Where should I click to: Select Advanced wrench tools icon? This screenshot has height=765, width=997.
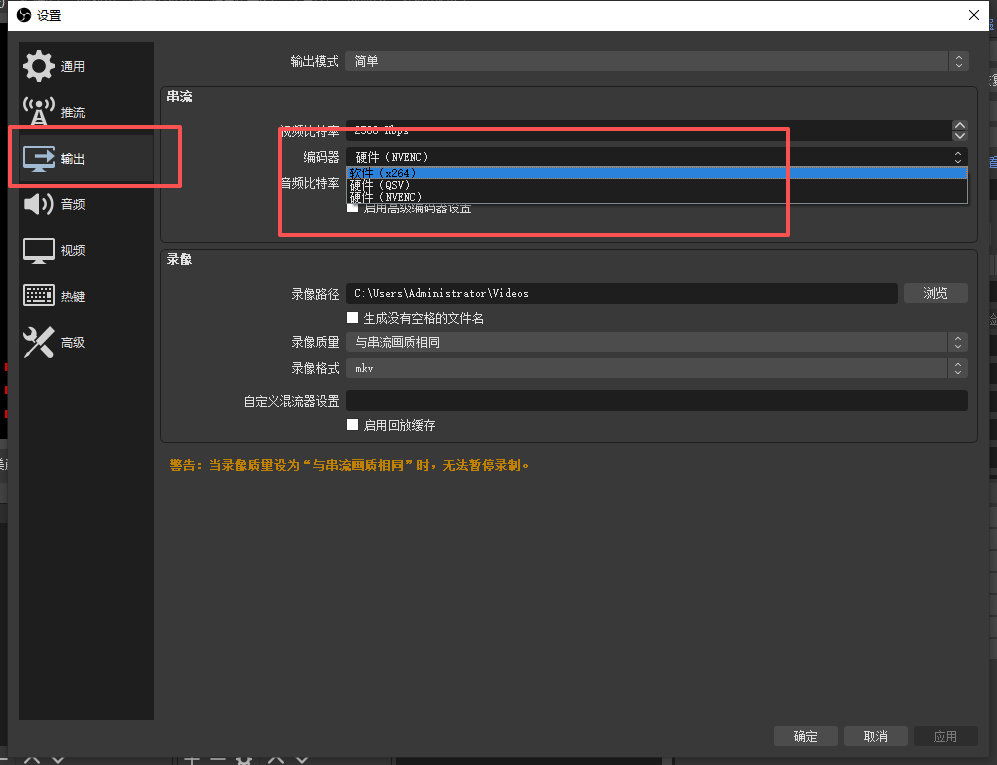coord(39,342)
